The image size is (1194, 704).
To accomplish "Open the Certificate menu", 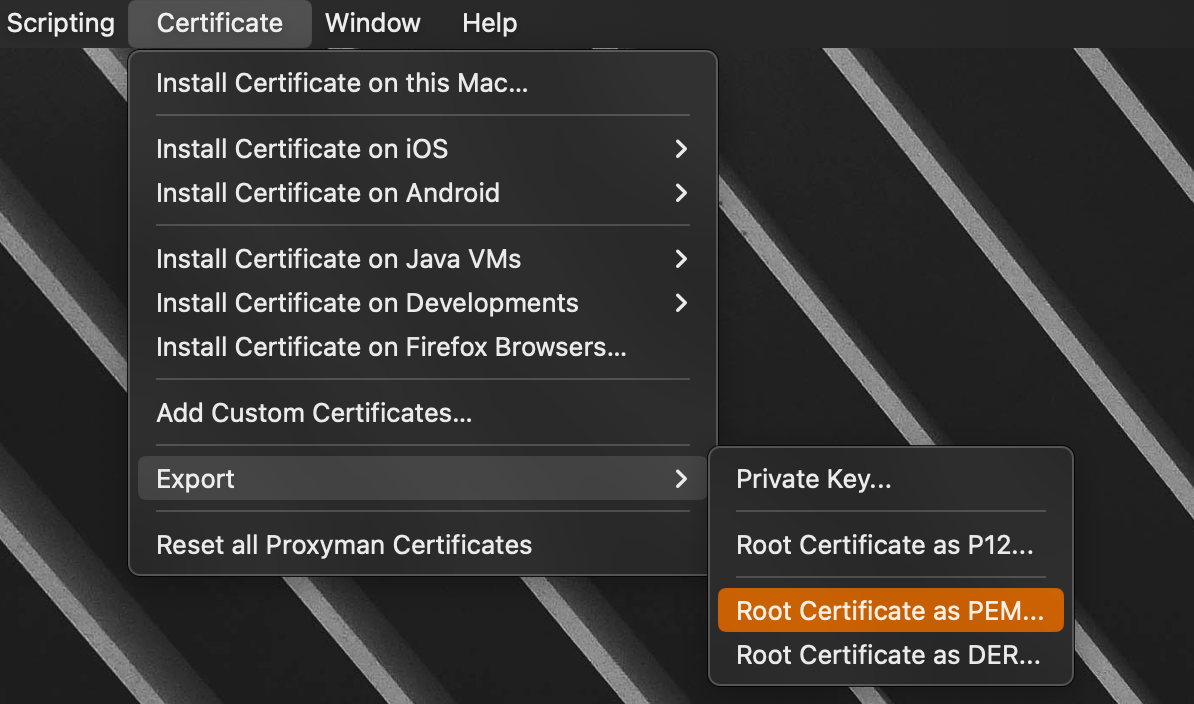I will point(219,23).
